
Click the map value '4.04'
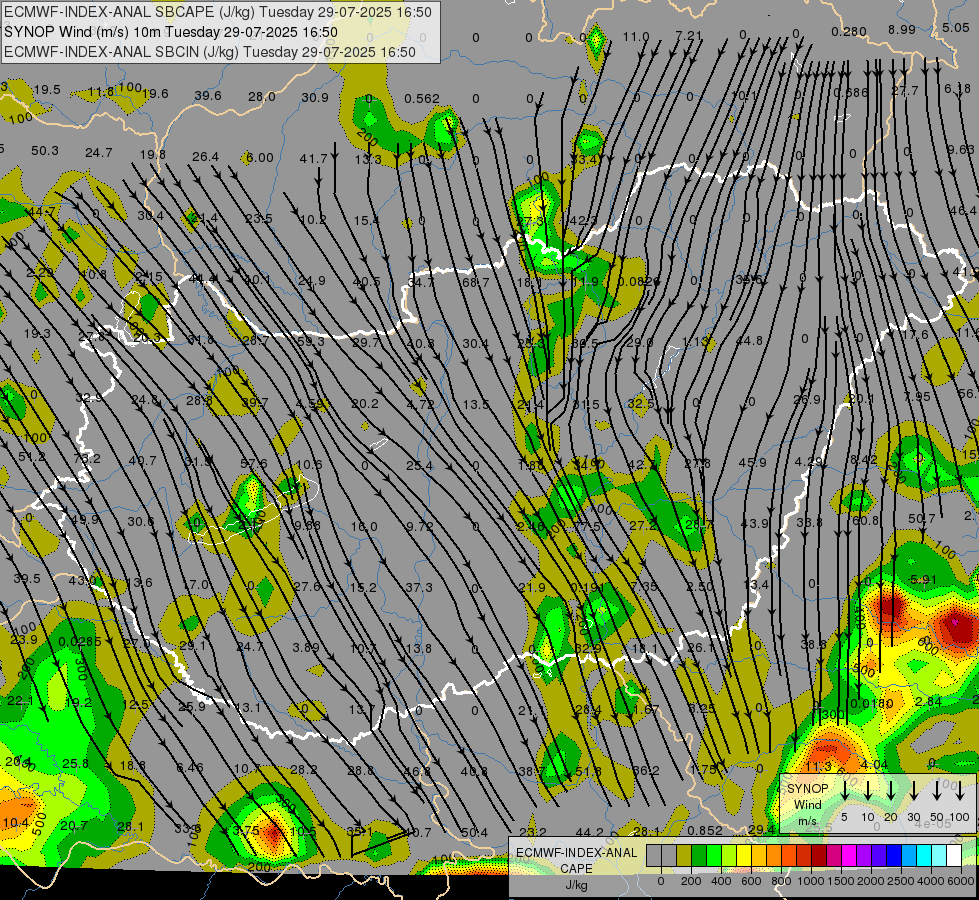[874, 764]
